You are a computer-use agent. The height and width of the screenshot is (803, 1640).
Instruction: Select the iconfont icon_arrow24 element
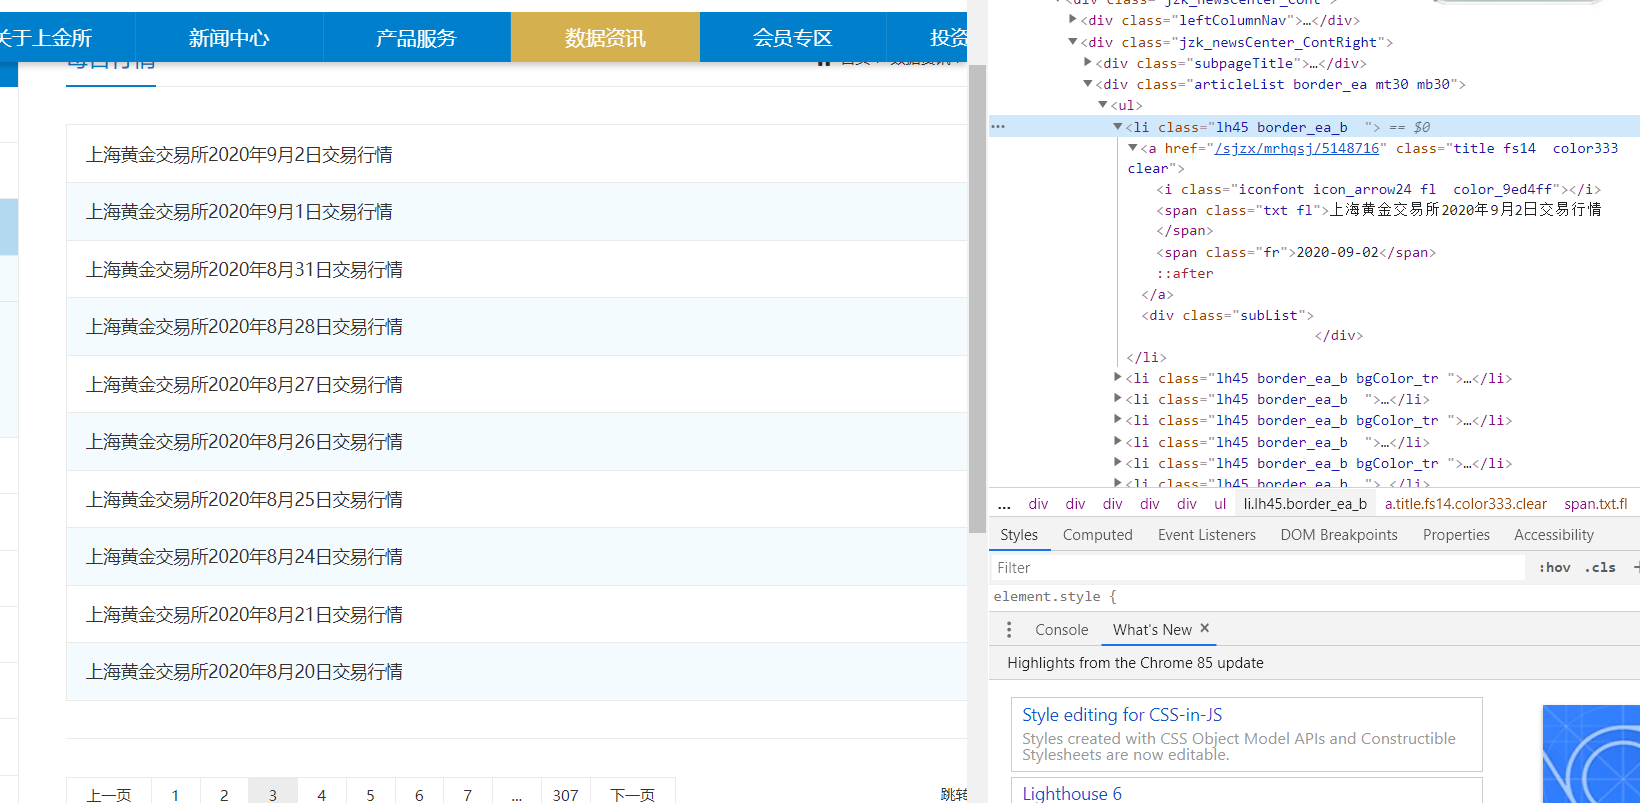click(x=1379, y=189)
